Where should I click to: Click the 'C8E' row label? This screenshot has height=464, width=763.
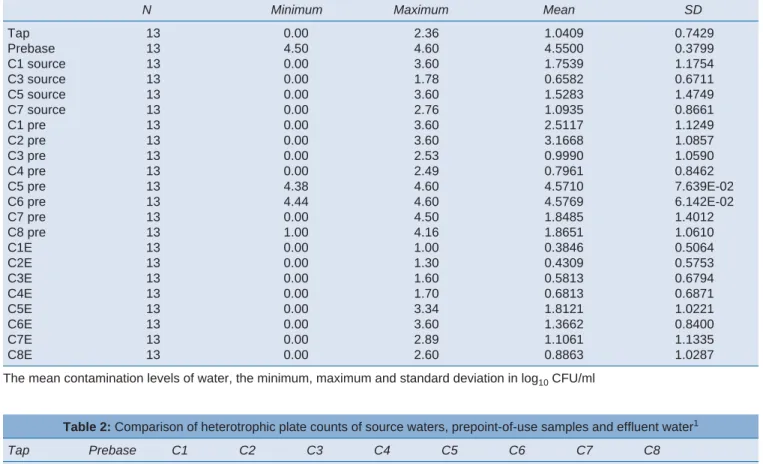(20, 355)
